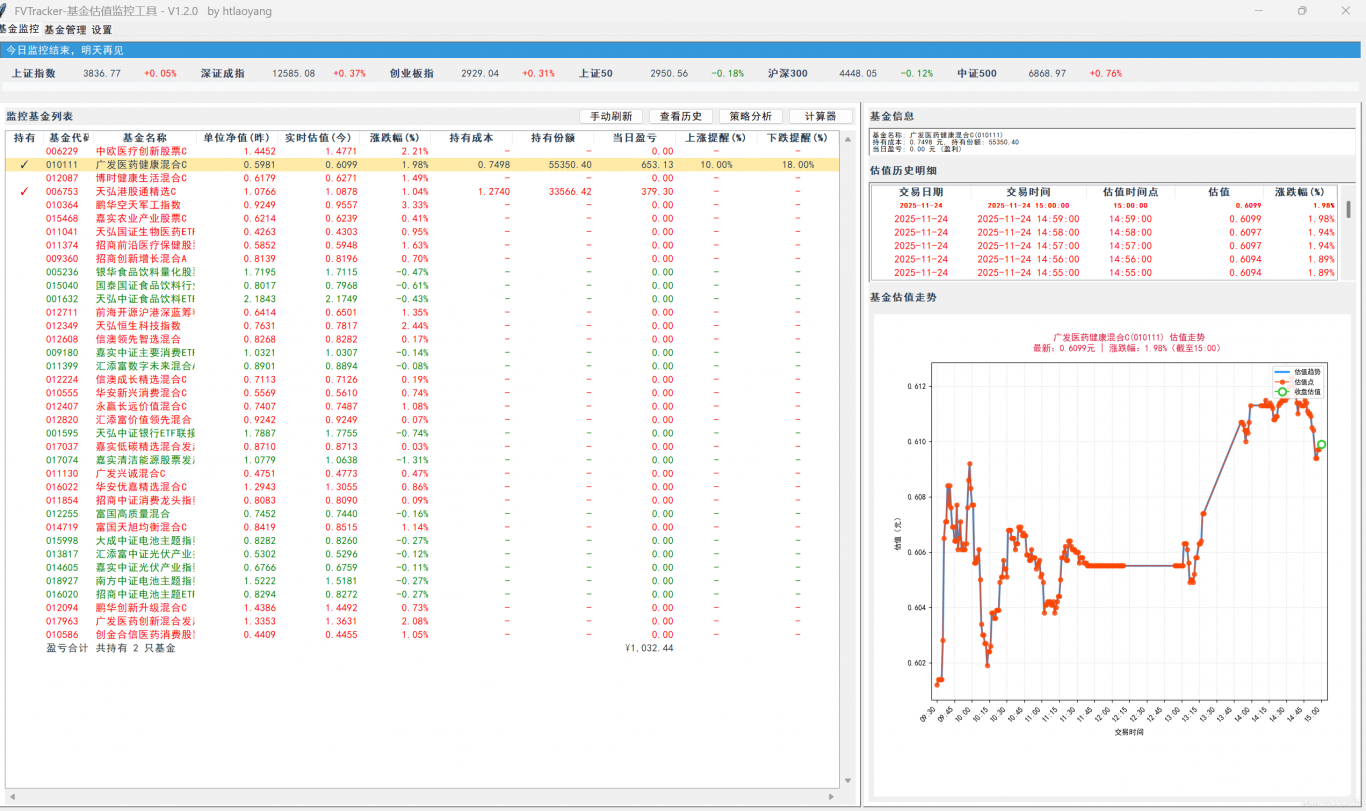
Task: Open the 基金监控 menu
Action: (x=19, y=29)
